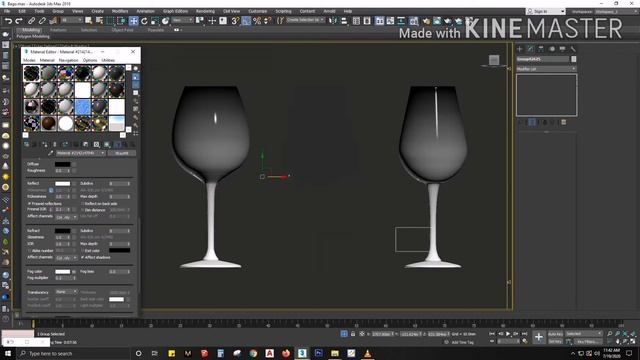Open the Modifier List dropdown
The width and height of the screenshot is (640, 360).
546,69
